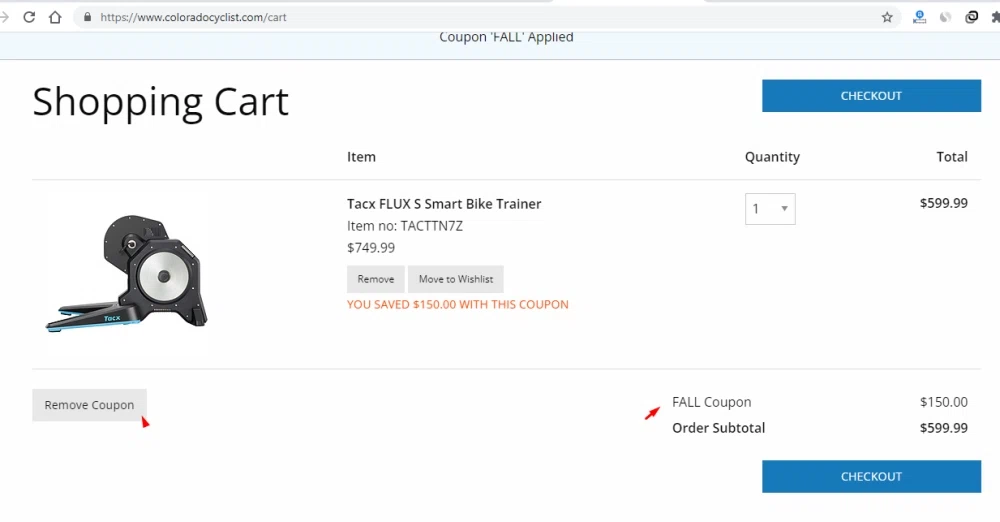Image resolution: width=1000 pixels, height=522 pixels.
Task: Reload the page with the refresh icon
Action: click(29, 17)
